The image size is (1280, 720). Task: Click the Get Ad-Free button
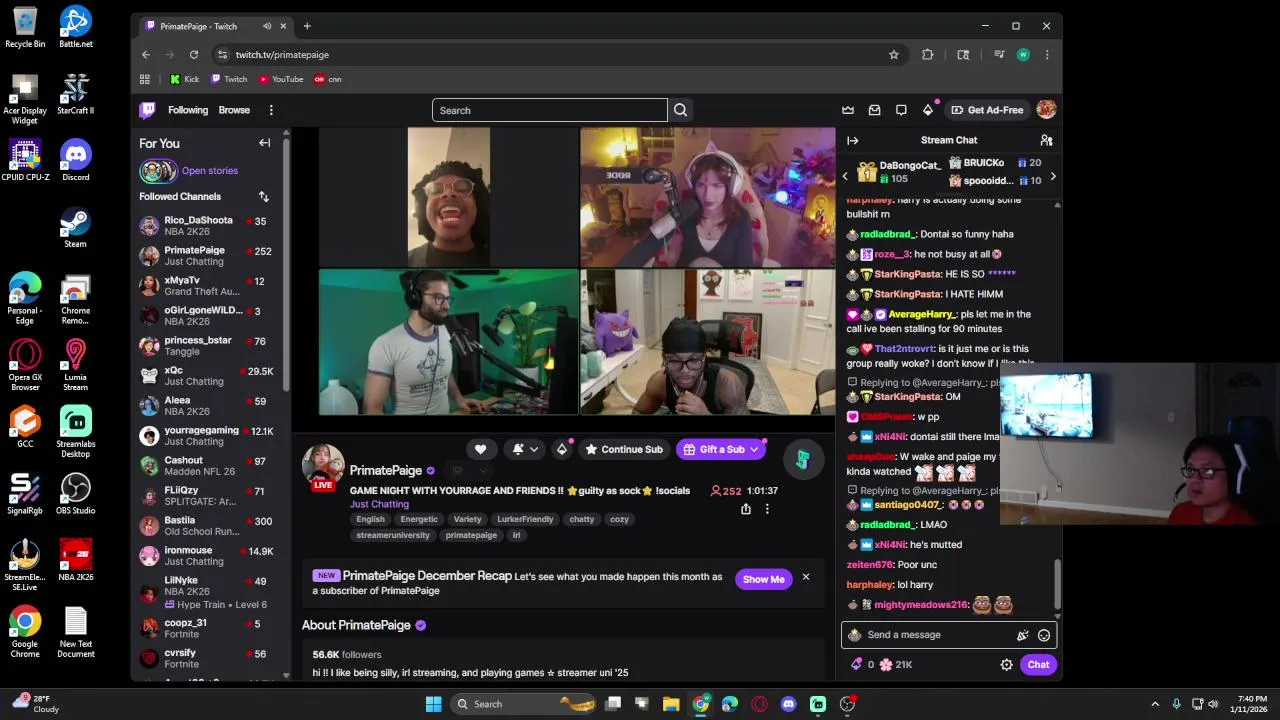[987, 110]
